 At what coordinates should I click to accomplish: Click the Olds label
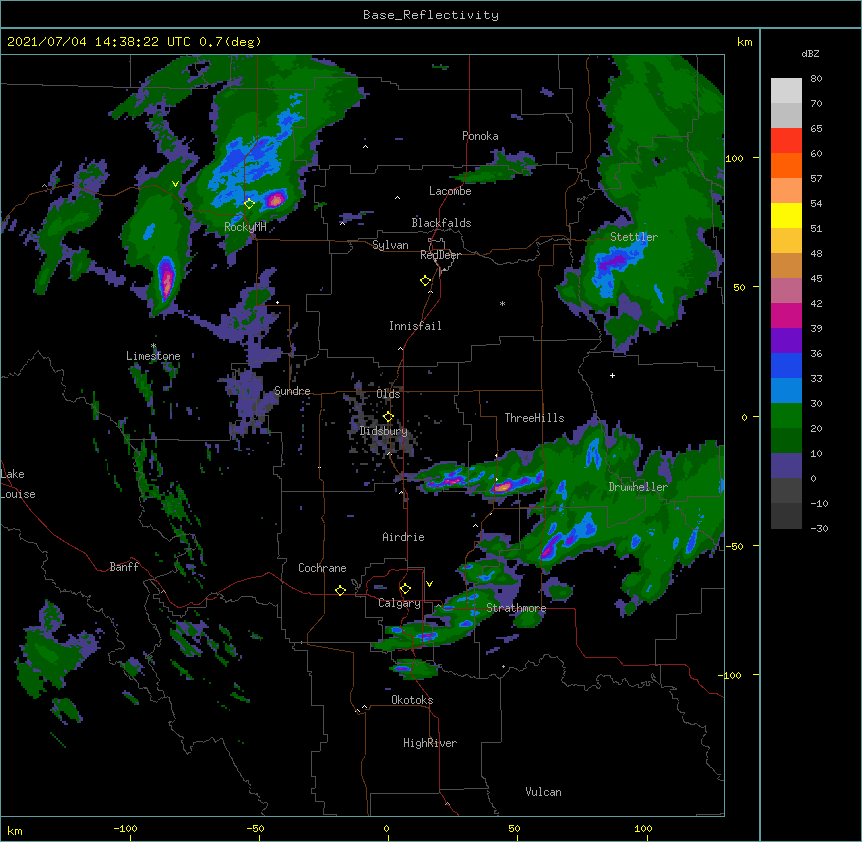[388, 395]
